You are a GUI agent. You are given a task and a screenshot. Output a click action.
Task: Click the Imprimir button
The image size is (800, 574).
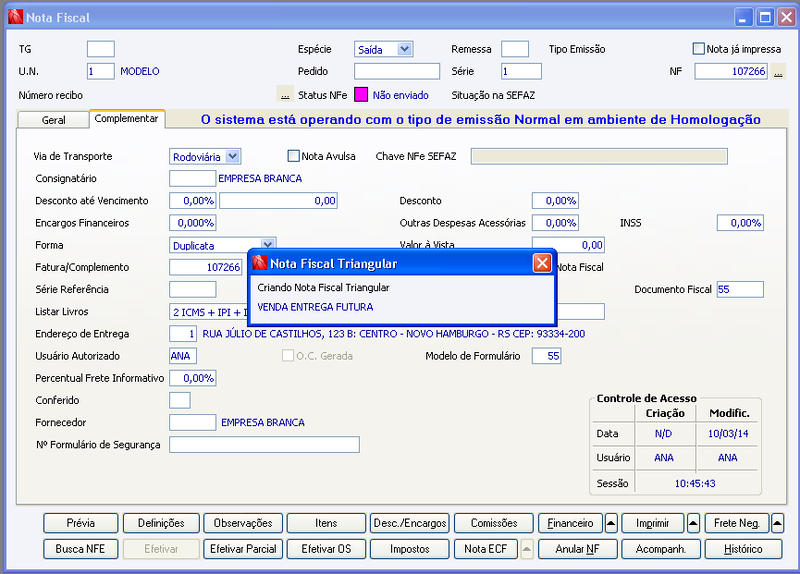[653, 523]
